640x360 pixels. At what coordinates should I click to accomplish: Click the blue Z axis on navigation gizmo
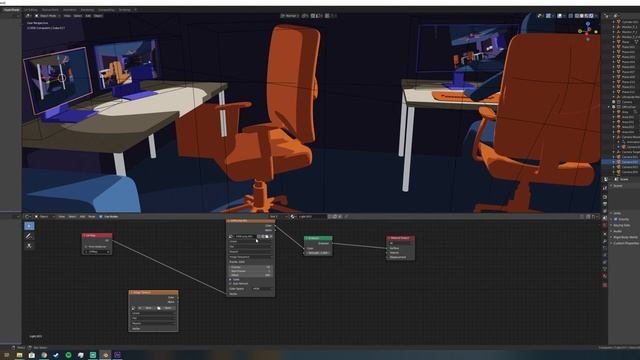click(x=588, y=24)
